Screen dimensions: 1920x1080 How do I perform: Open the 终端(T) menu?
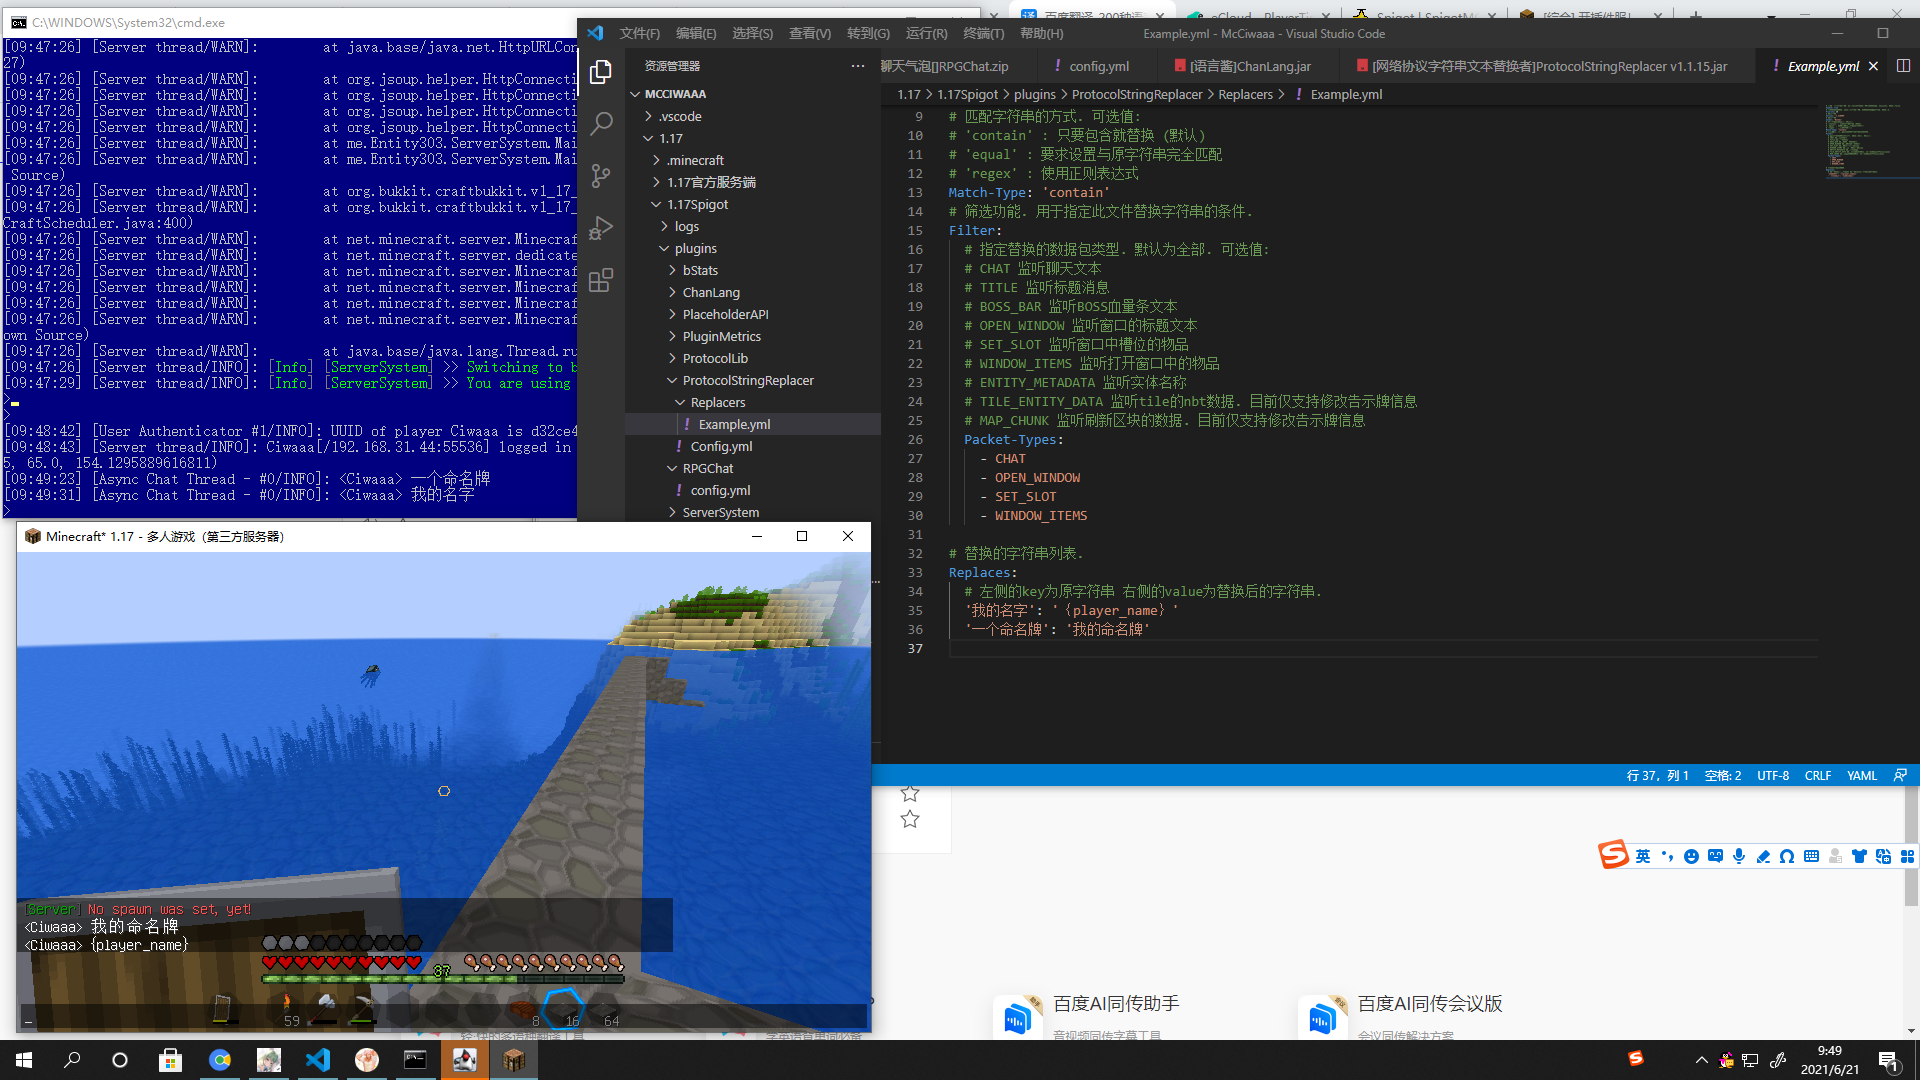983,33
